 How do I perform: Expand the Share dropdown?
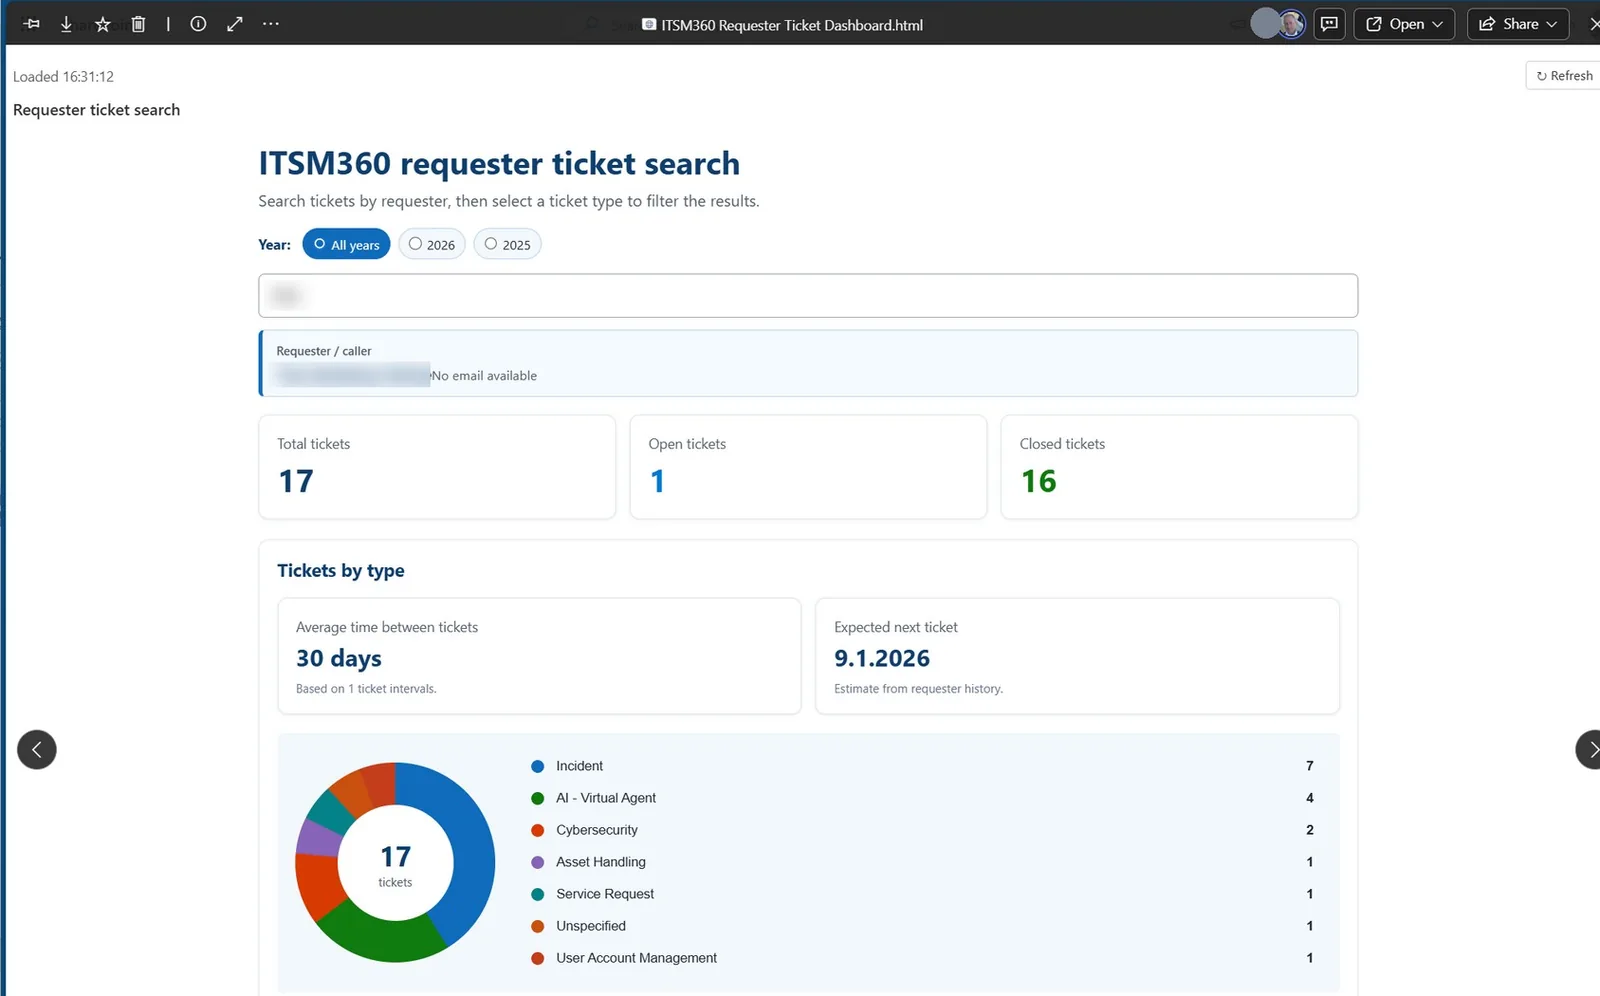pyautogui.click(x=1517, y=24)
